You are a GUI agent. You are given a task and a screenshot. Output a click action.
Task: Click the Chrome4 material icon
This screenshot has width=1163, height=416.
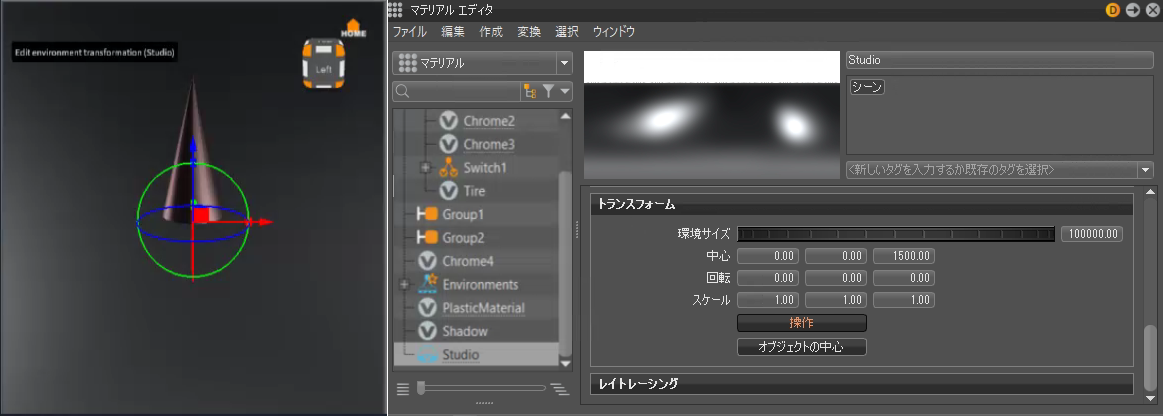pos(427,261)
